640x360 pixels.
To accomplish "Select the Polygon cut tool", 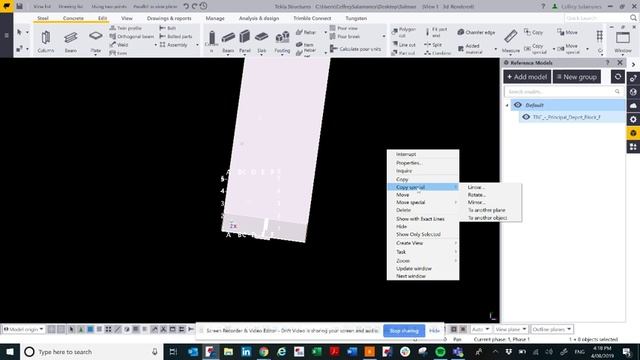I will pos(404,32).
